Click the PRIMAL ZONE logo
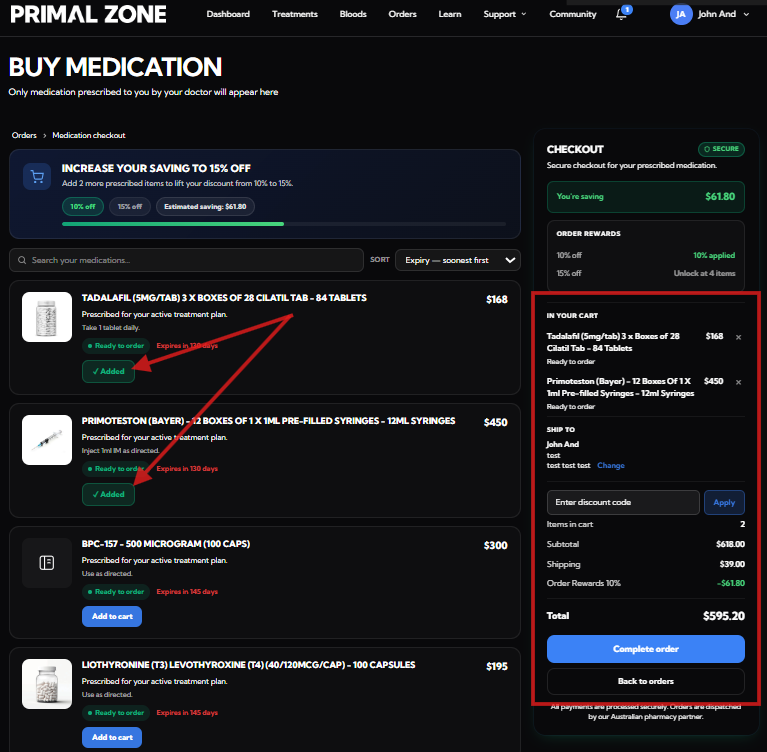Screen dimensions: 767x752 coord(88,14)
